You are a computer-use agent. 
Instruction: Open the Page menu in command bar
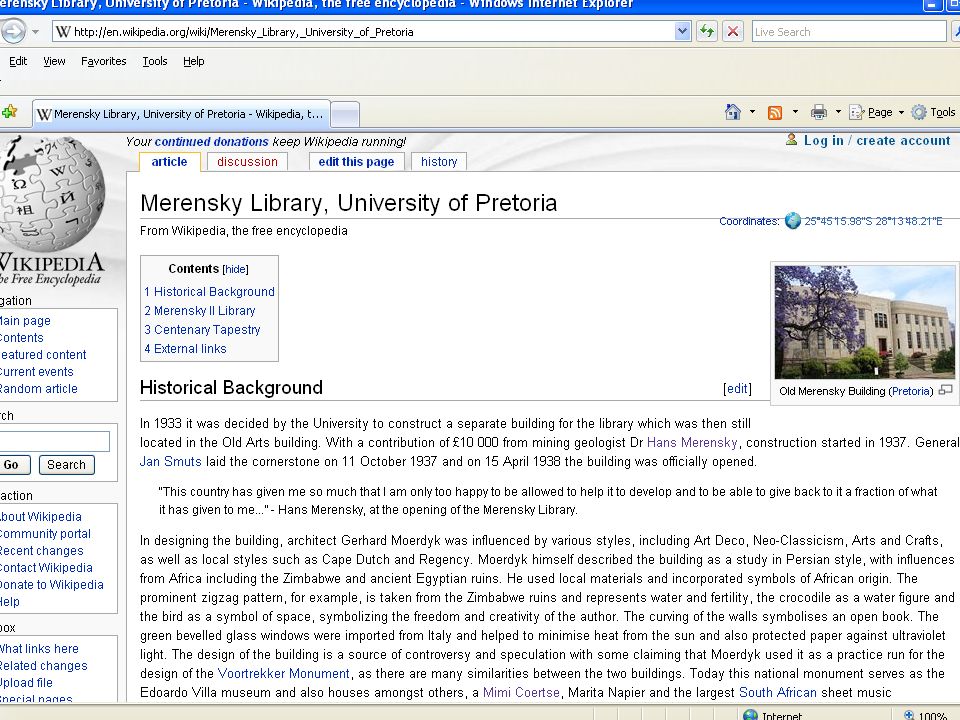876,112
